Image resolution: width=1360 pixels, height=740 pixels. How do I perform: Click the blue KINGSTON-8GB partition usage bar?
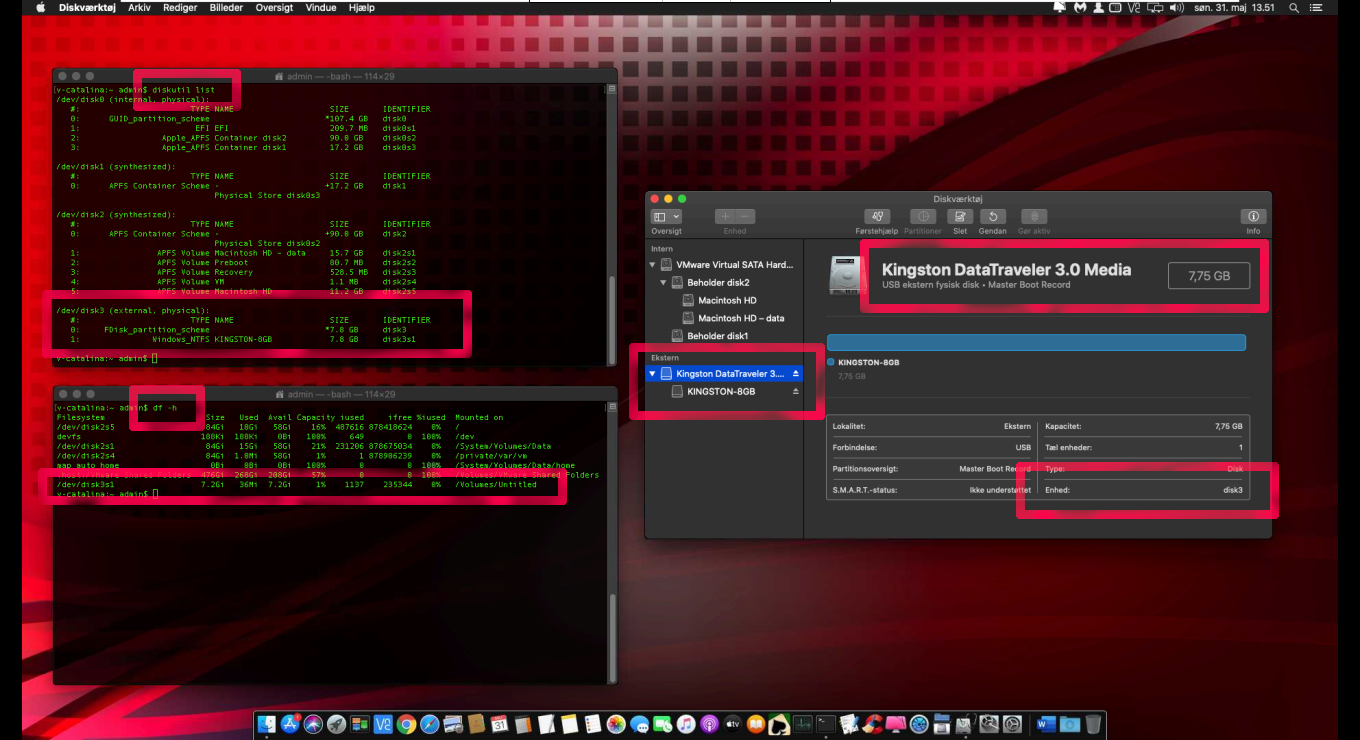tap(1036, 342)
